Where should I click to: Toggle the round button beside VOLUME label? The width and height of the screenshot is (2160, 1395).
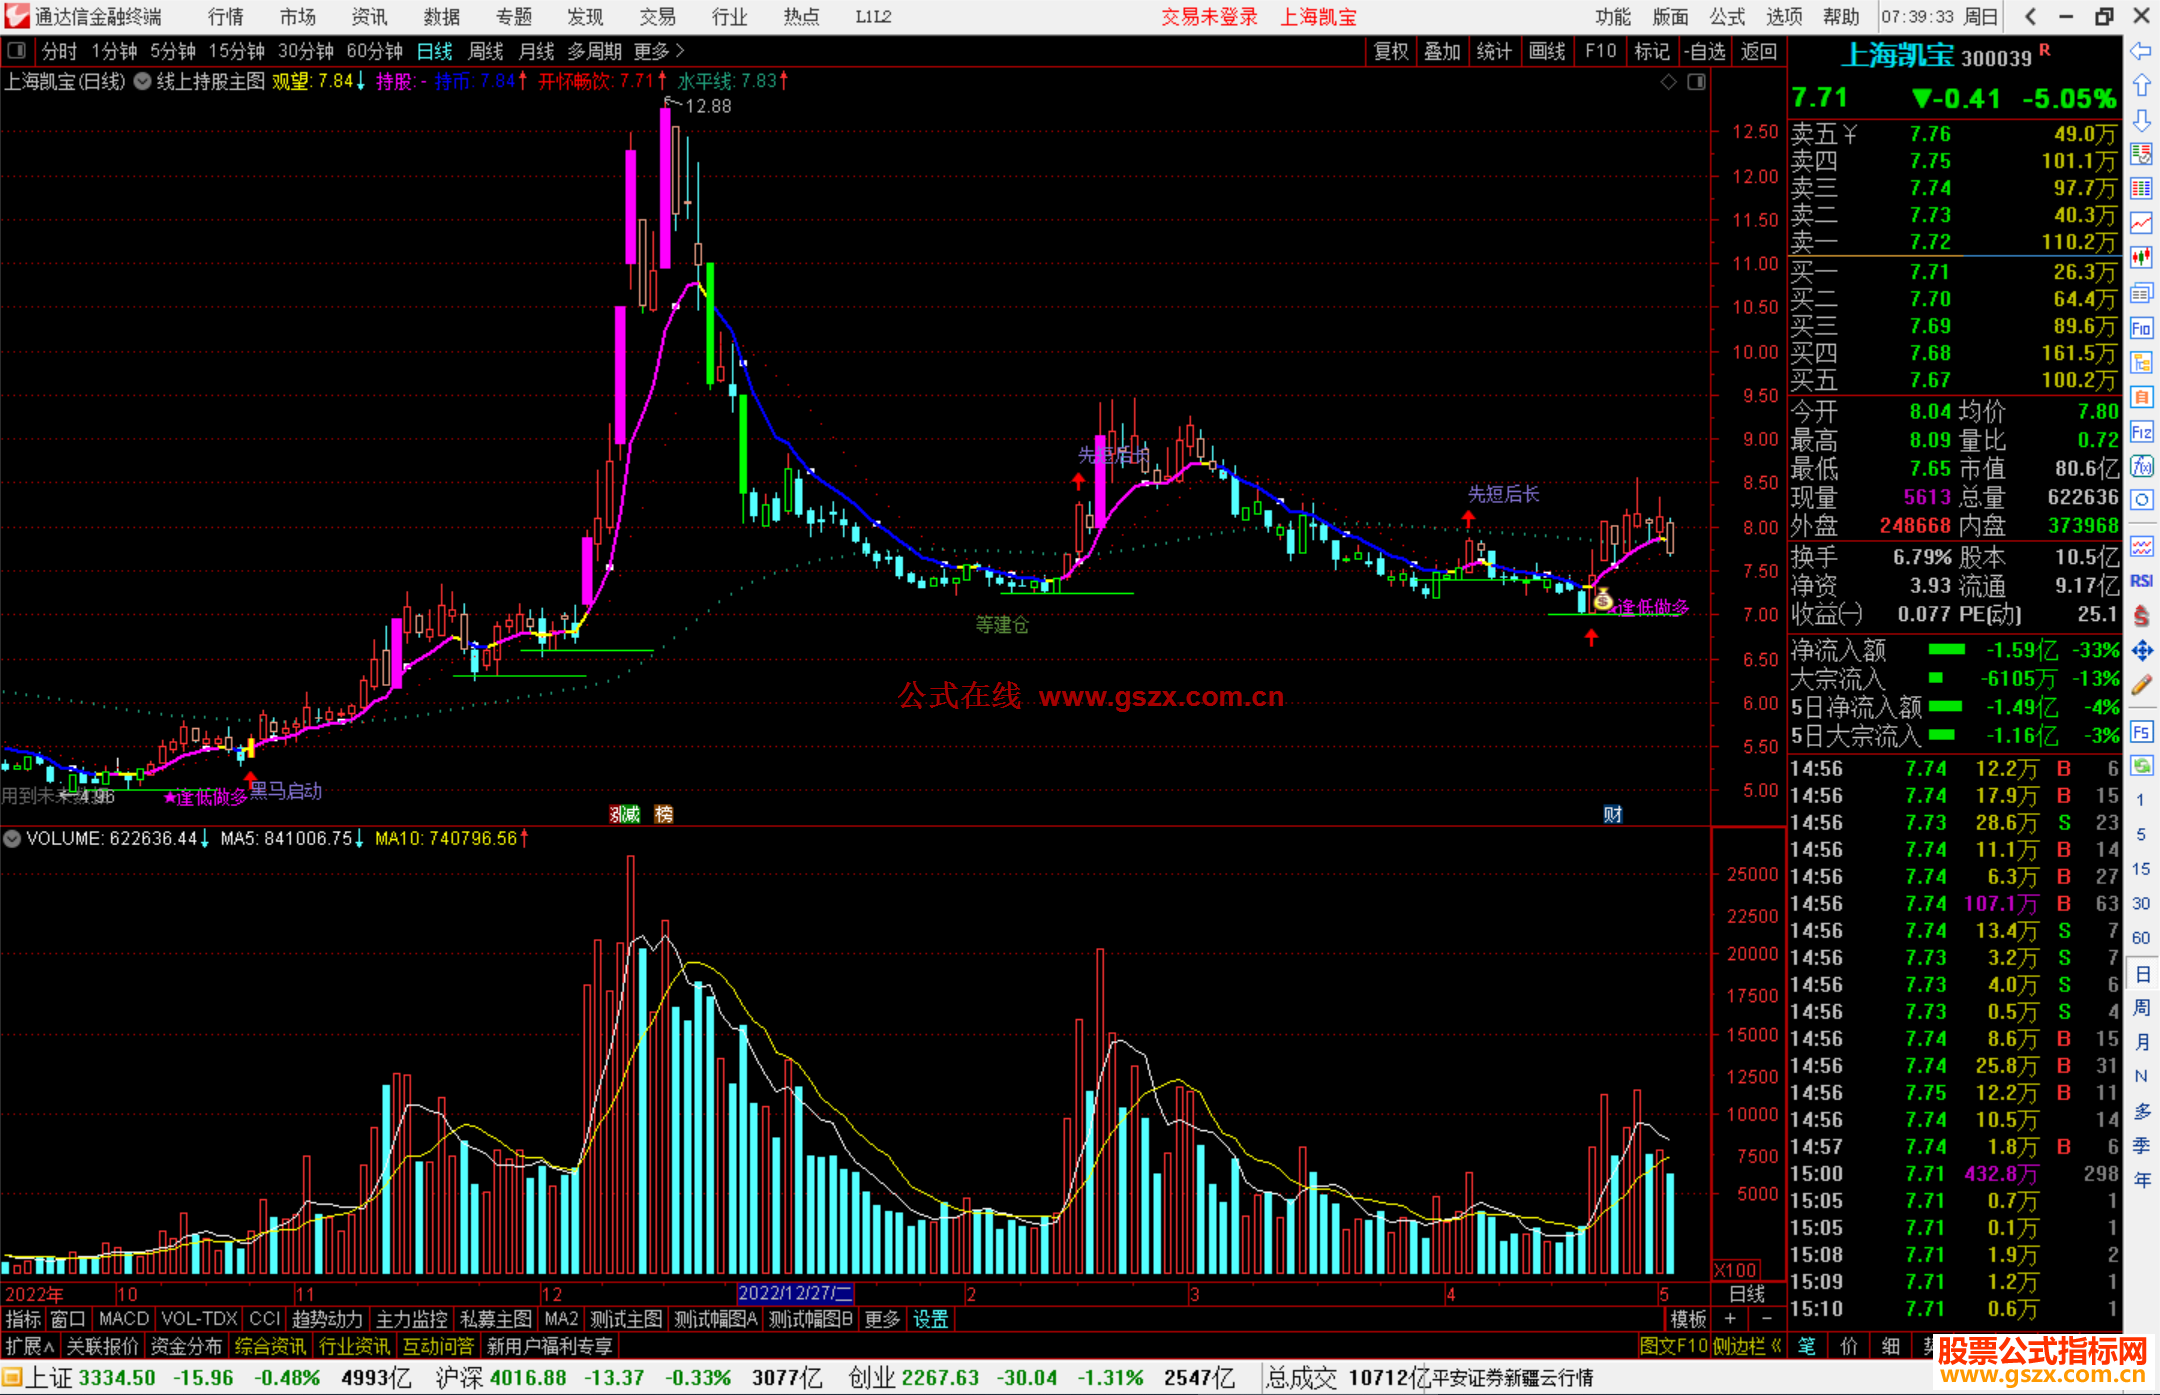12,839
